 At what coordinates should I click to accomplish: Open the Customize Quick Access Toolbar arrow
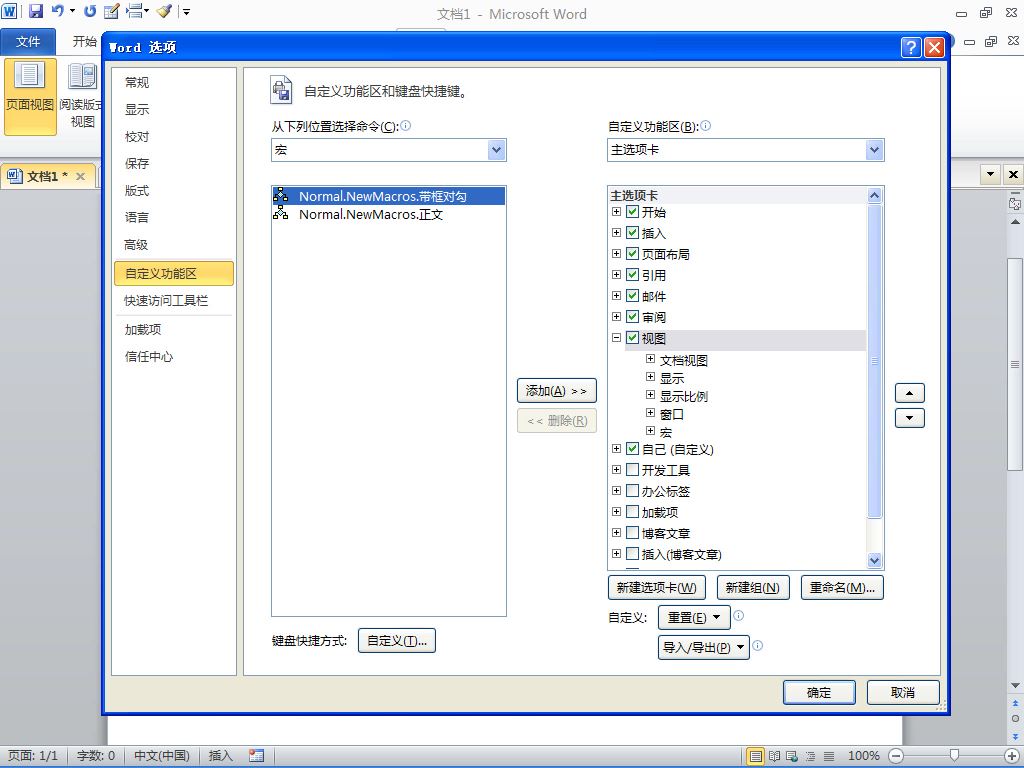[x=186, y=11]
